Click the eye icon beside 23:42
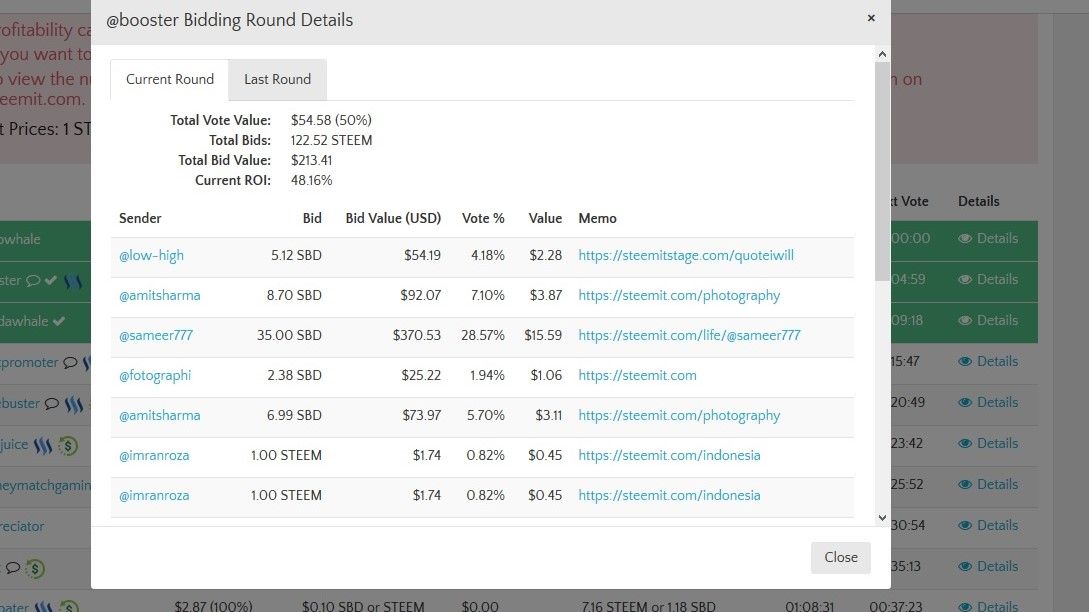Screen dimensions: 1089x612 (x=965, y=443)
